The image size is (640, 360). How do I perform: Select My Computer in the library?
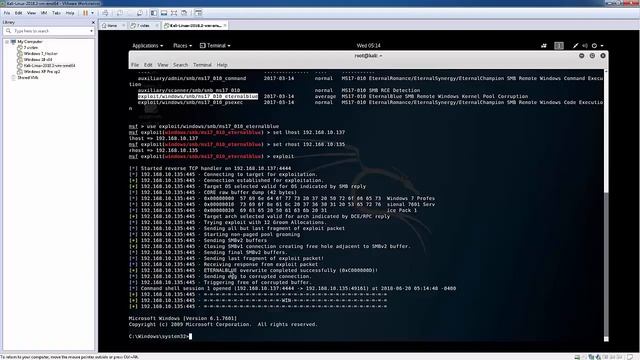pyautogui.click(x=30, y=42)
